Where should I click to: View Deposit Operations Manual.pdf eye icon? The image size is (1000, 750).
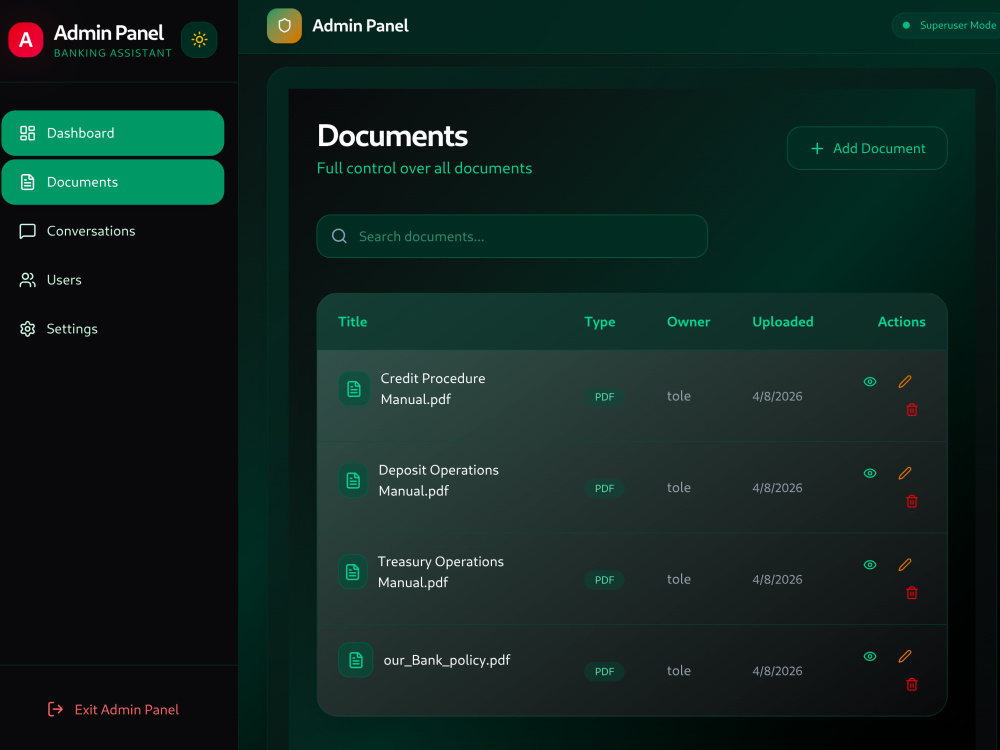click(870, 474)
